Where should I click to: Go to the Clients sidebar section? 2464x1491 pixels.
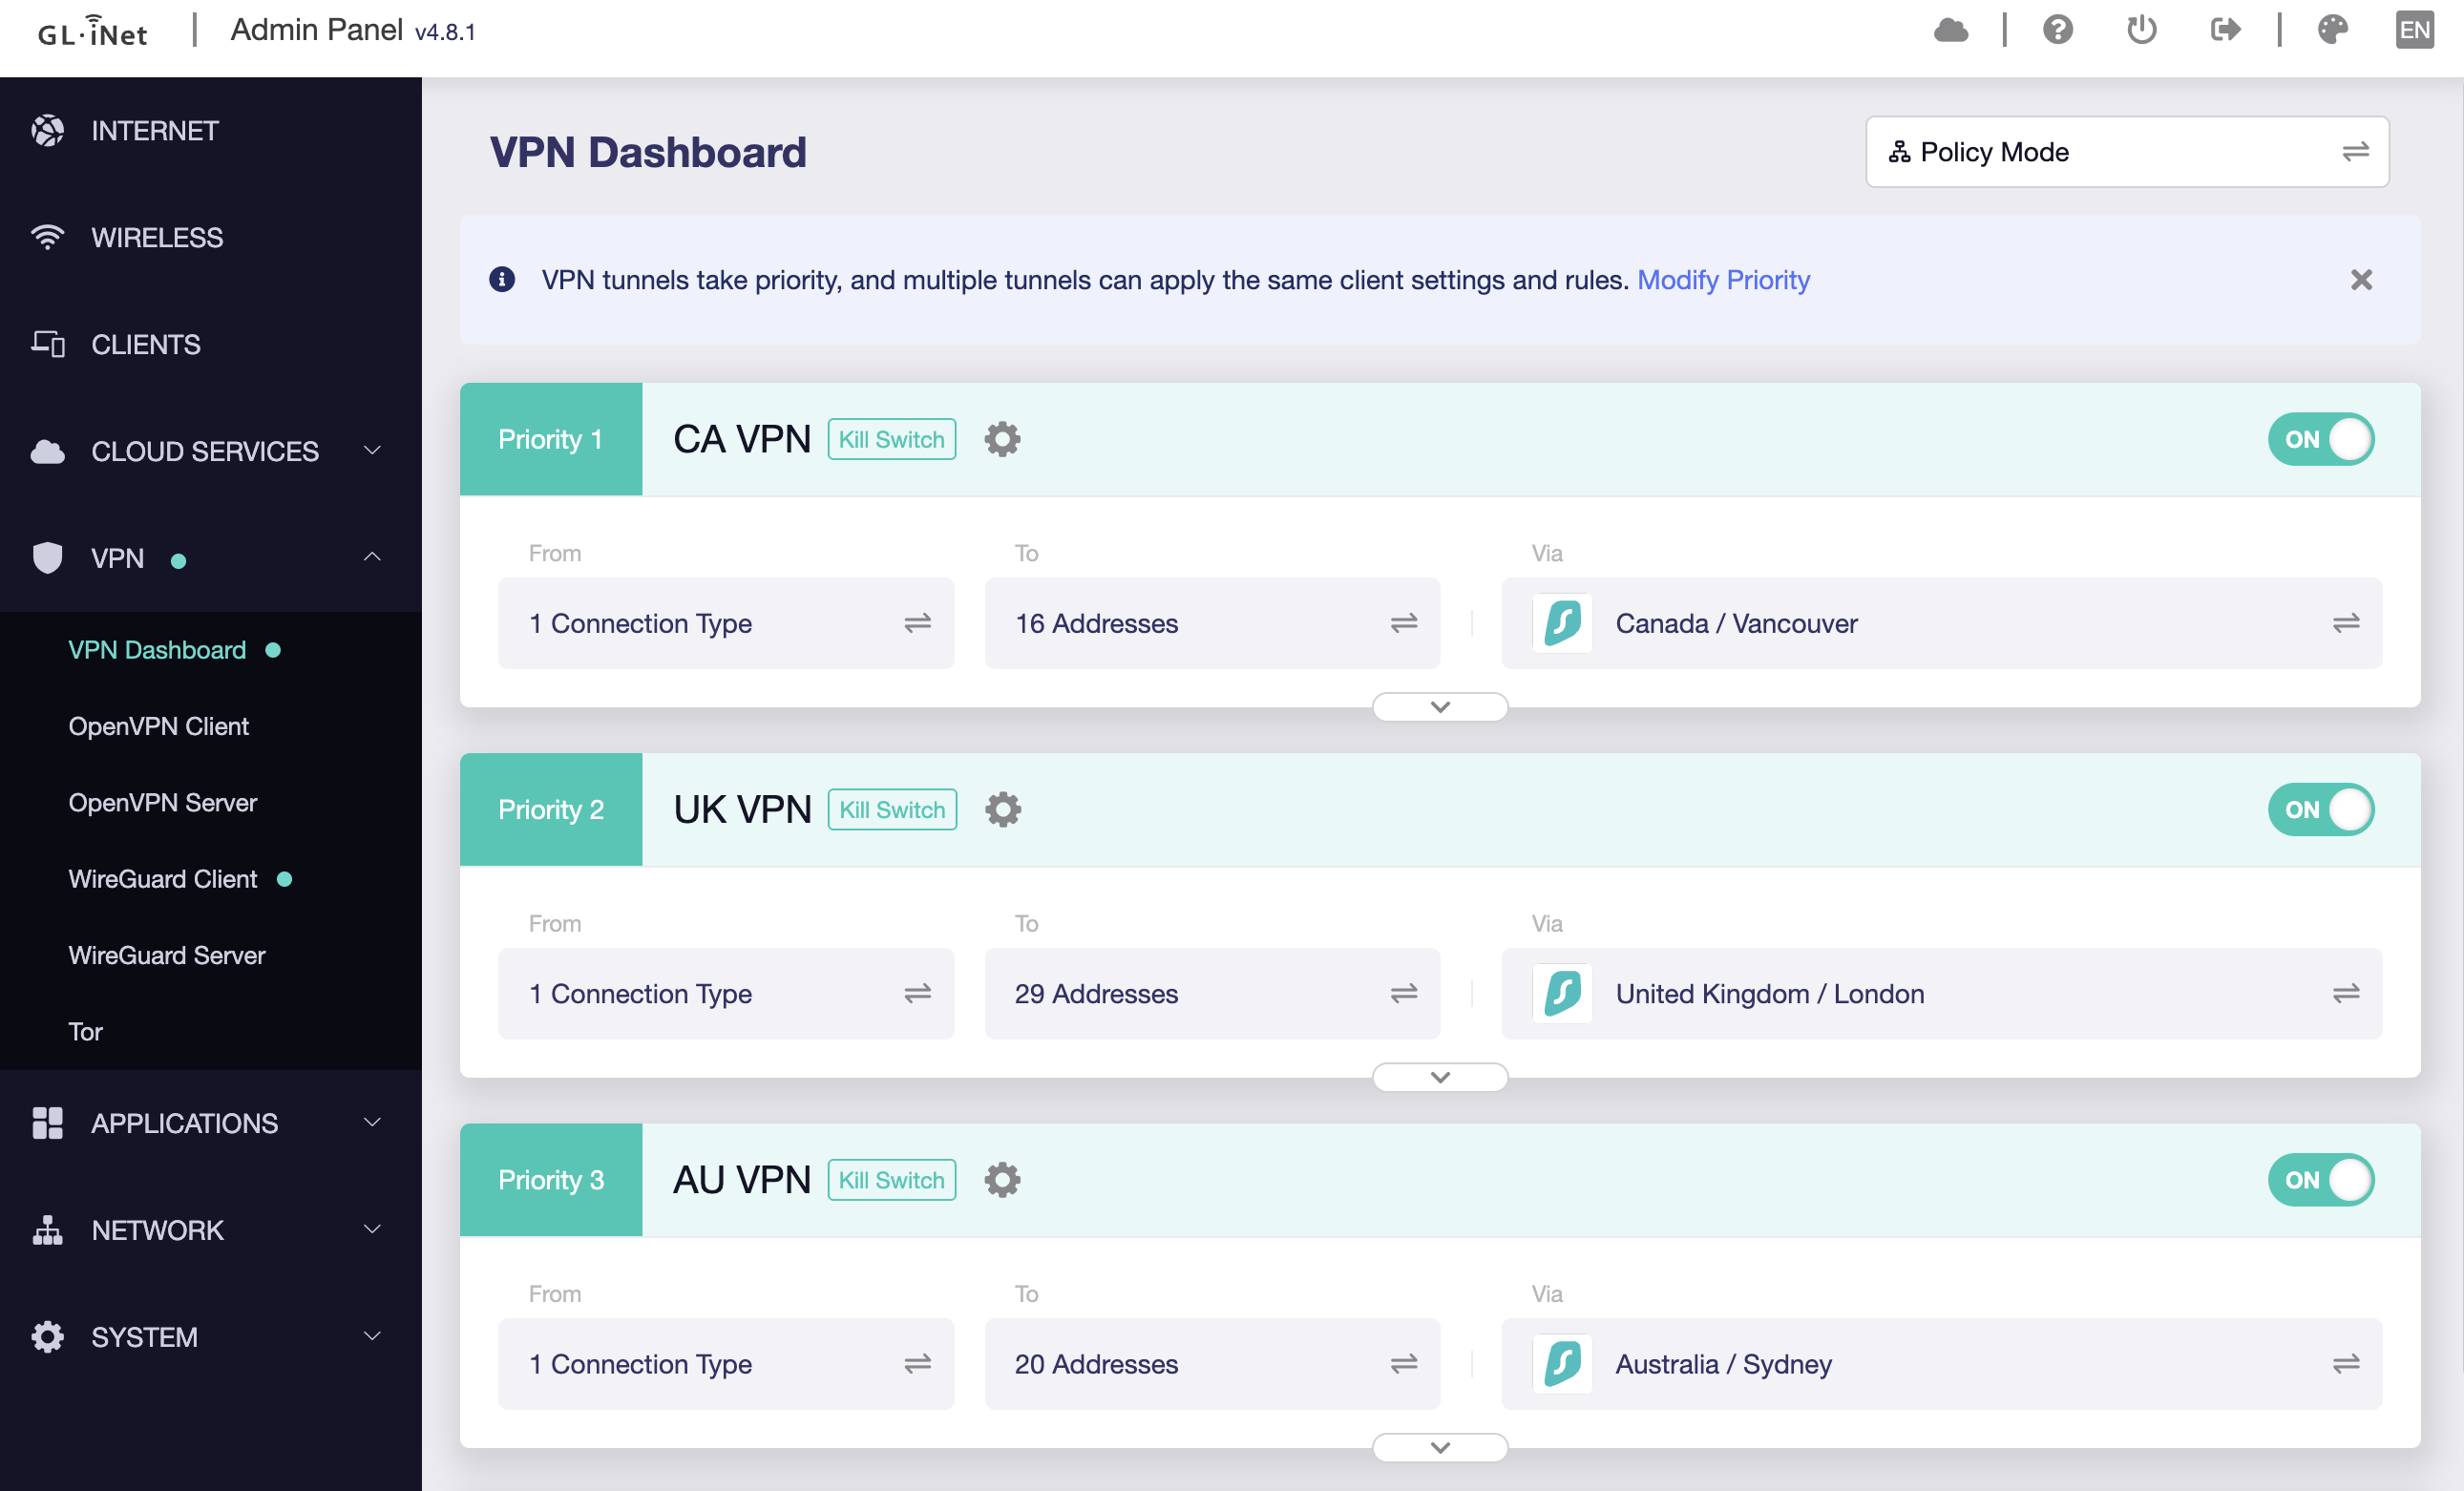146,344
